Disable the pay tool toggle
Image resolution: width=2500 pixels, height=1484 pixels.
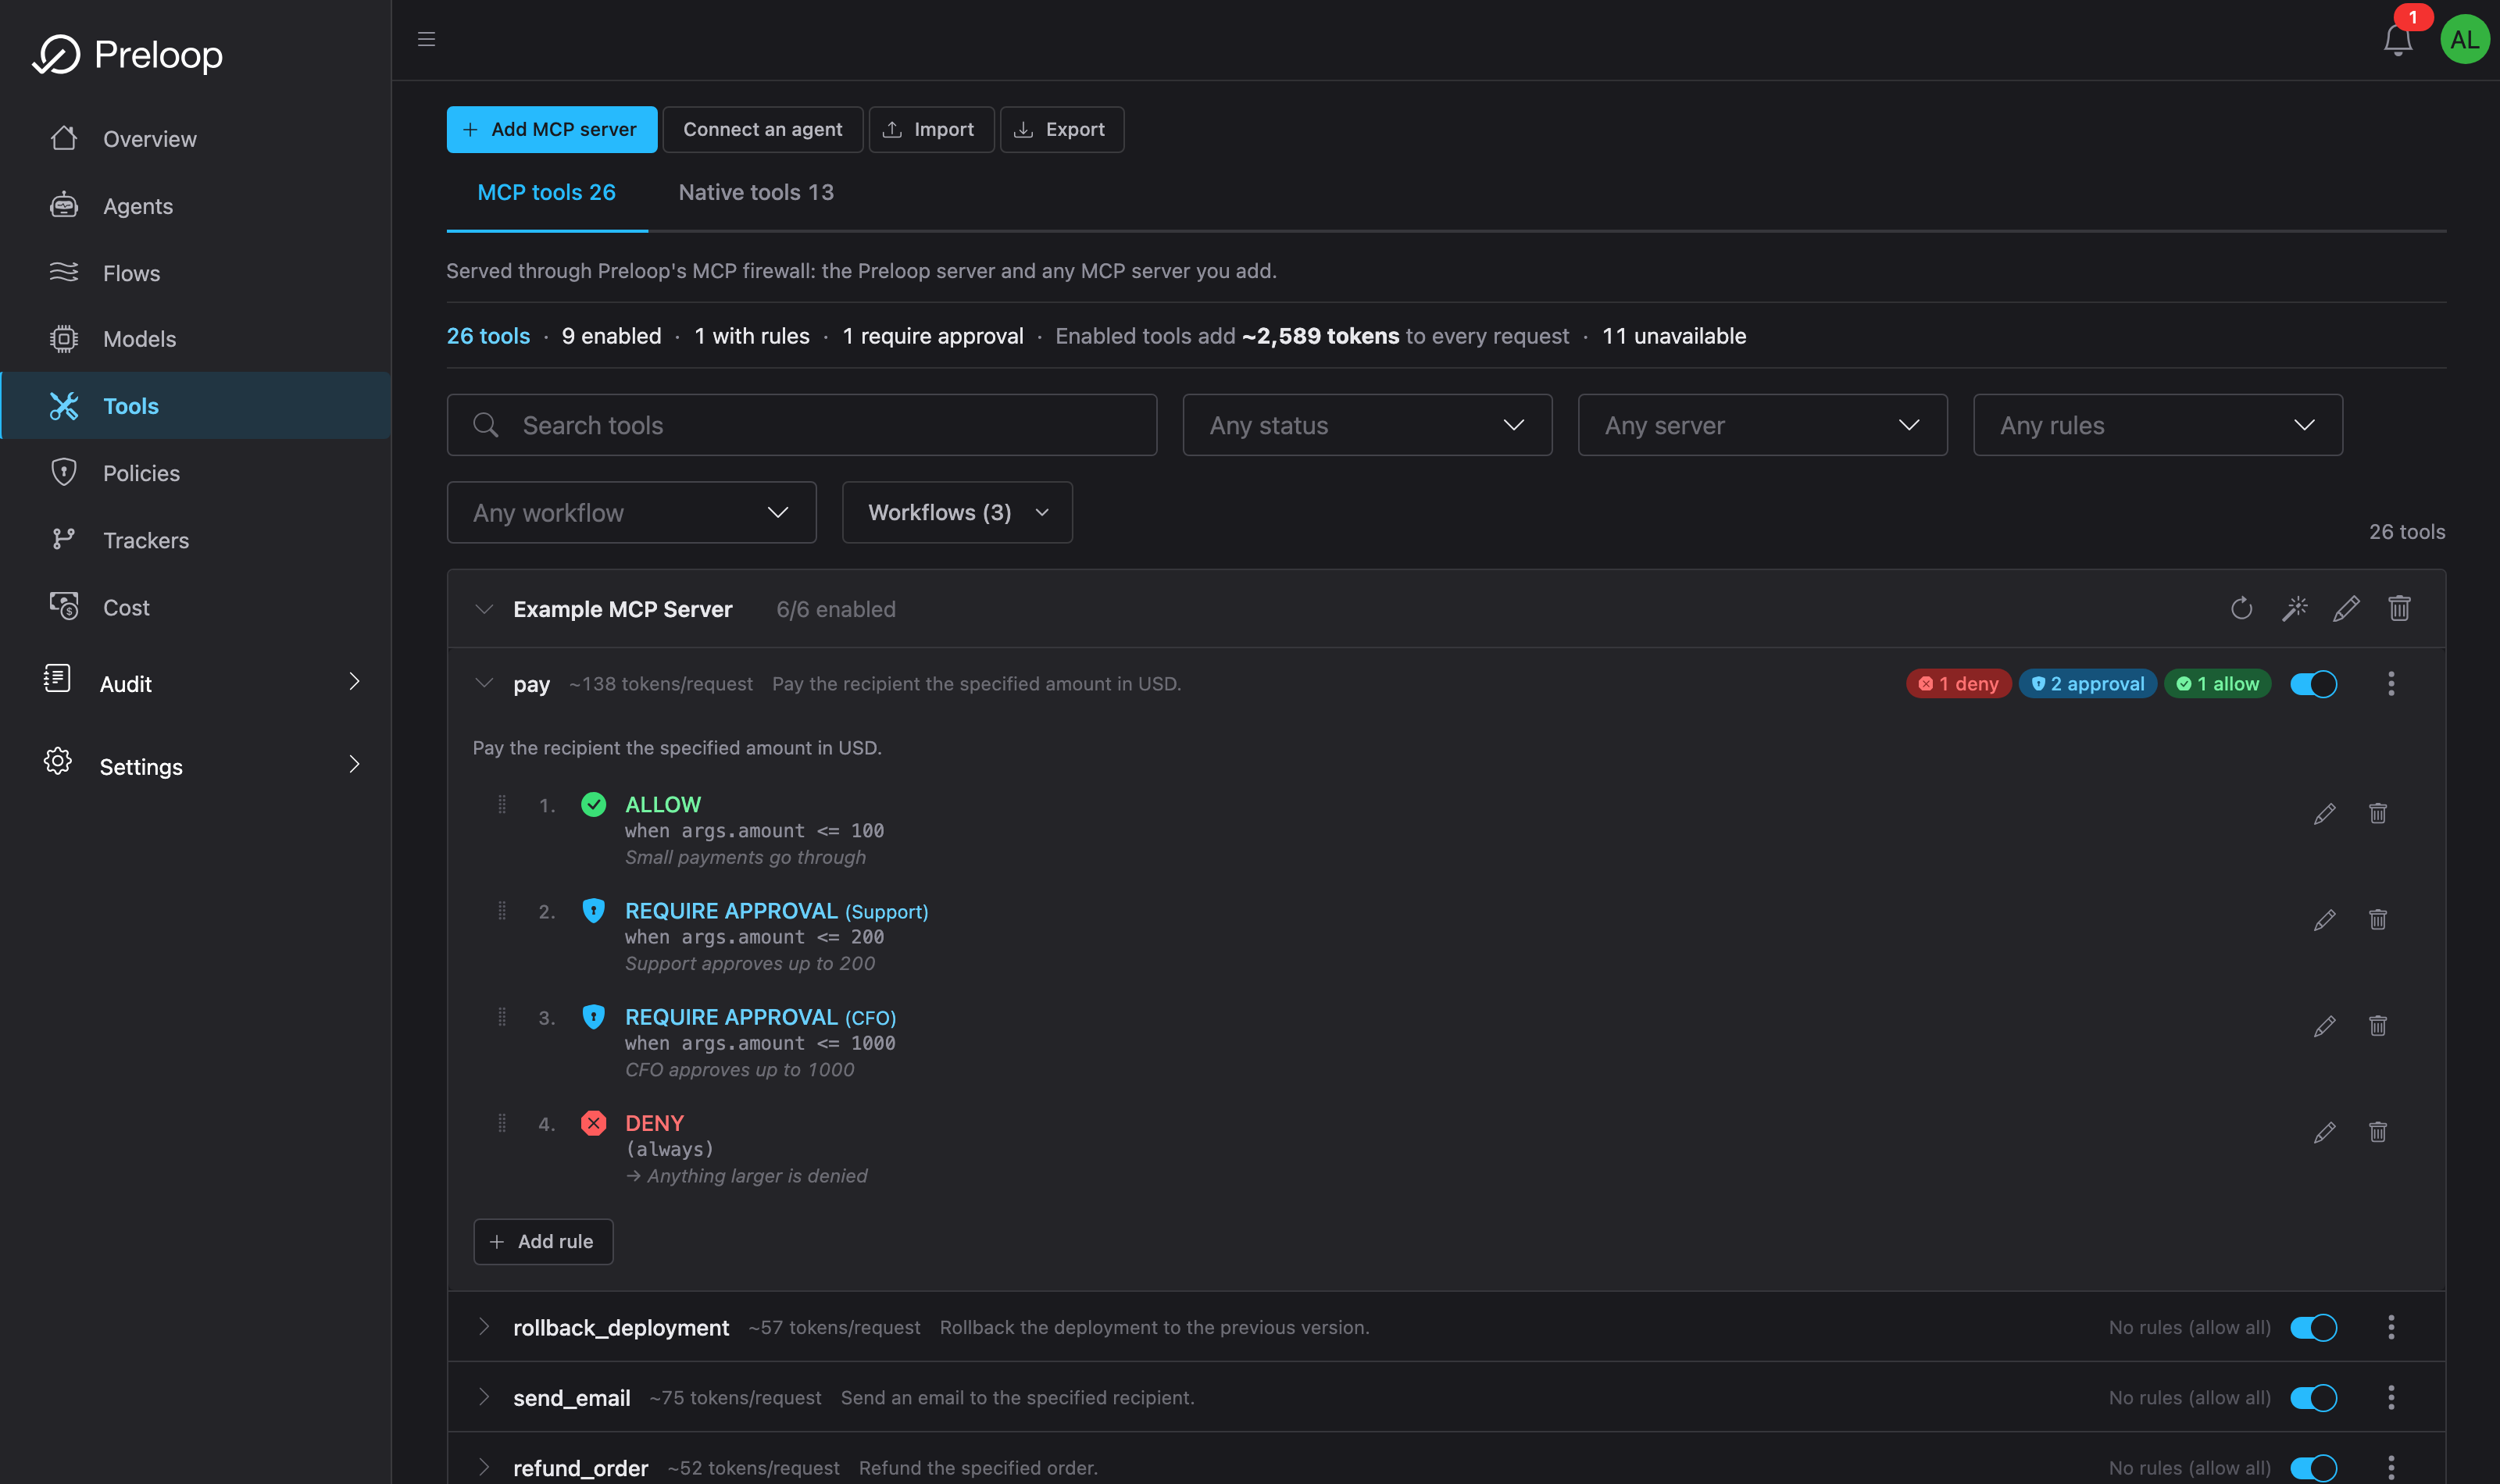[2313, 684]
